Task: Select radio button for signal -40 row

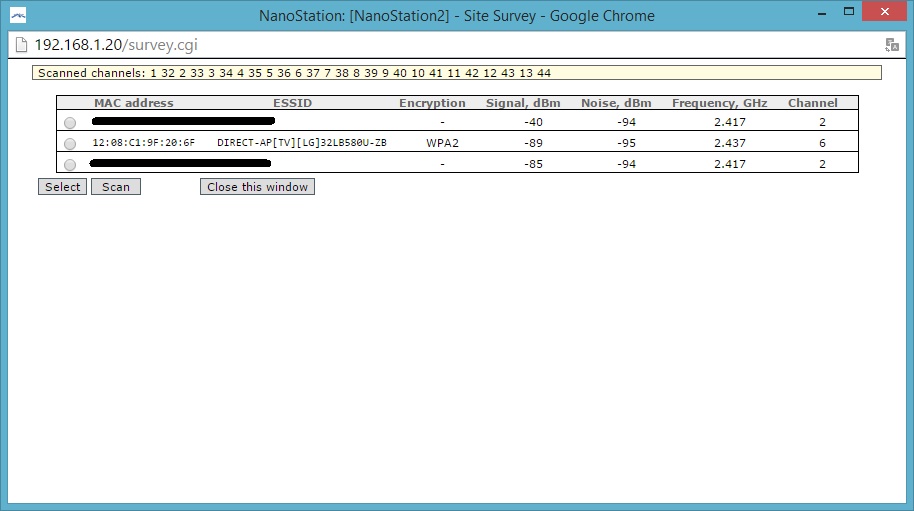Action: pyautogui.click(x=70, y=122)
